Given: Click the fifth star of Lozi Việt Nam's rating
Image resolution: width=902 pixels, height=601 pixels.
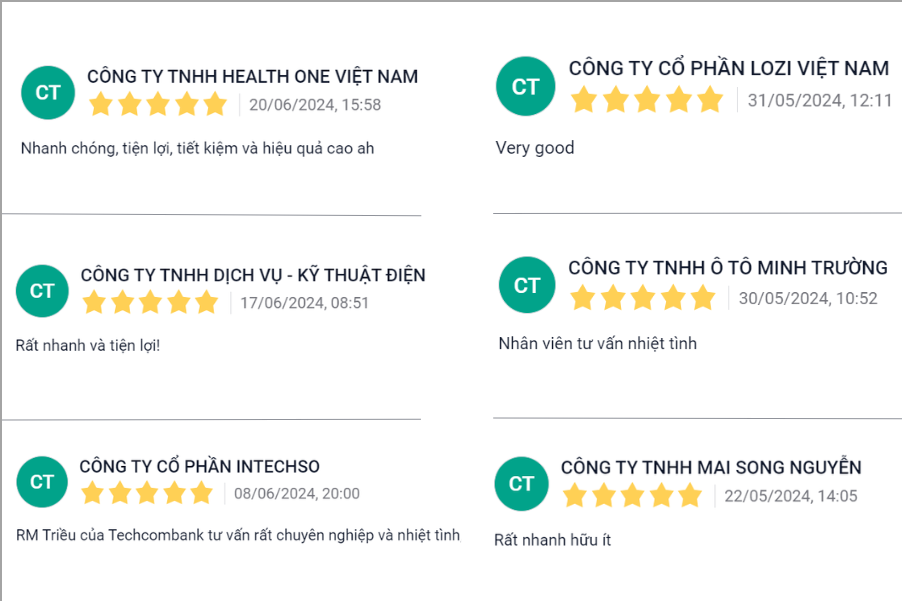Looking at the screenshot, I should point(710,99).
